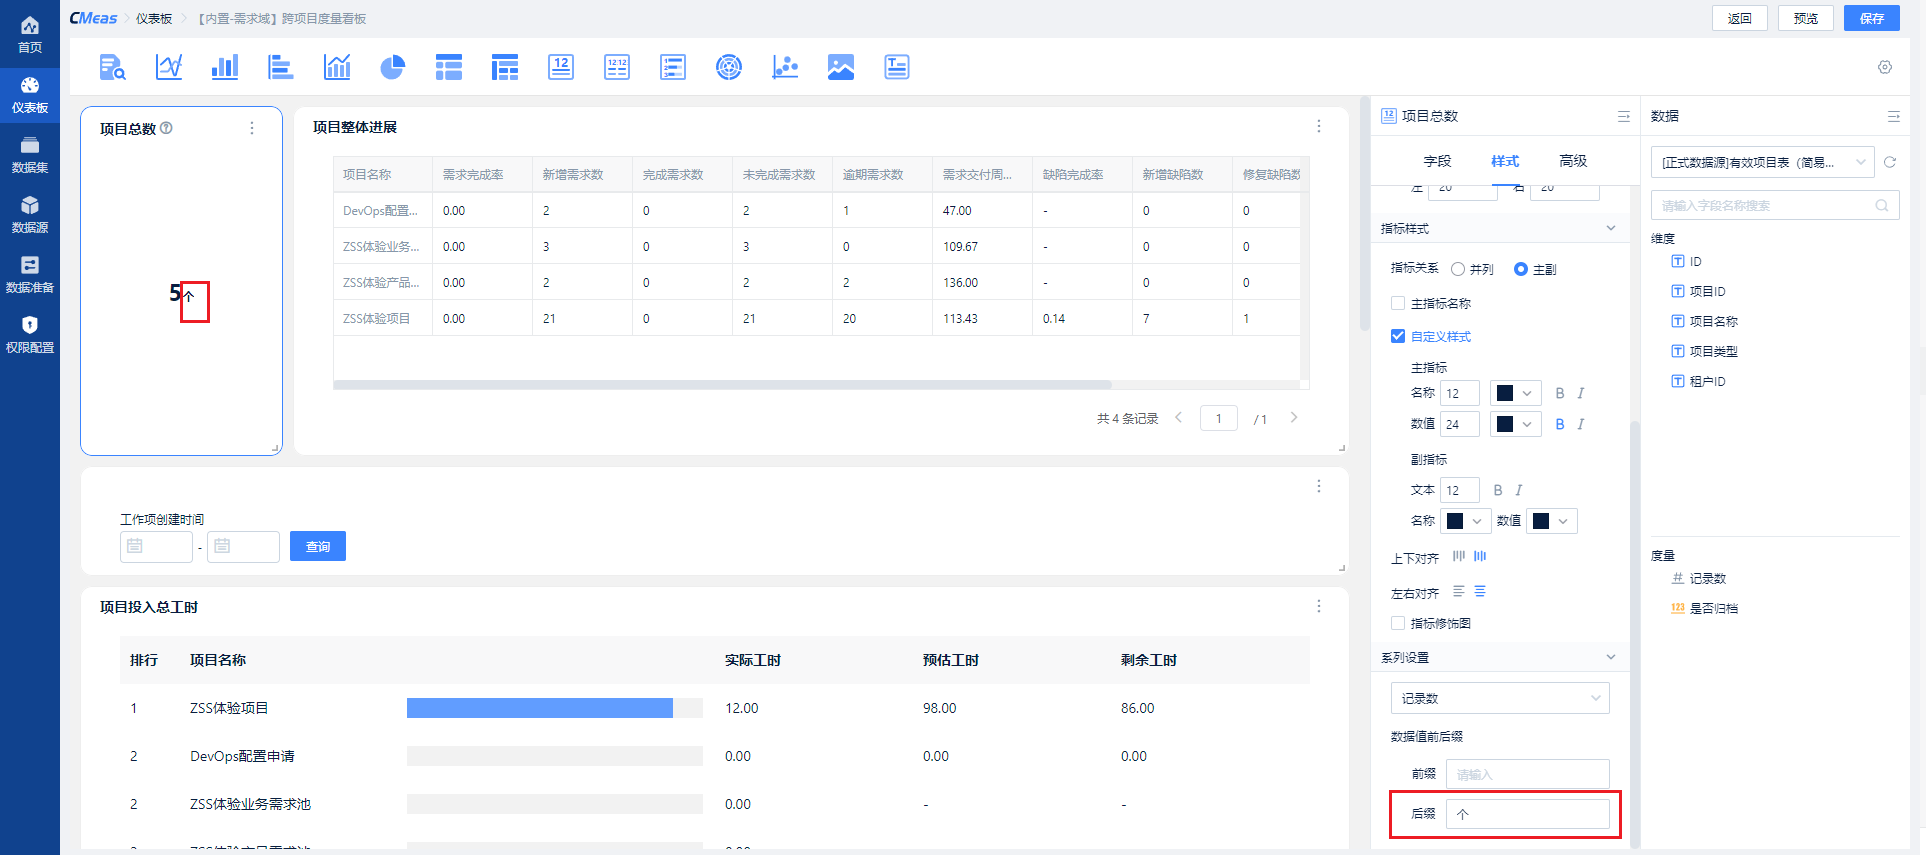
Task: Open 项目投入总工时 more-options menu
Action: click(x=1319, y=606)
